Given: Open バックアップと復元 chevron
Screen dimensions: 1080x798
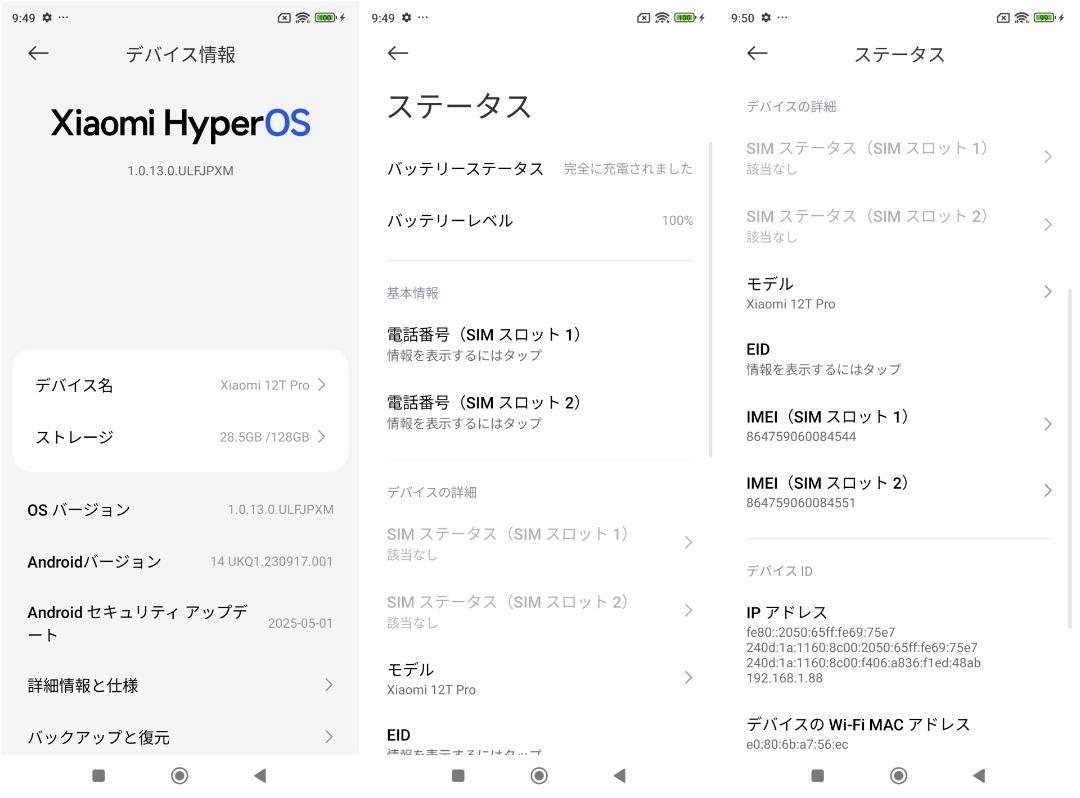Looking at the screenshot, I should (x=329, y=737).
